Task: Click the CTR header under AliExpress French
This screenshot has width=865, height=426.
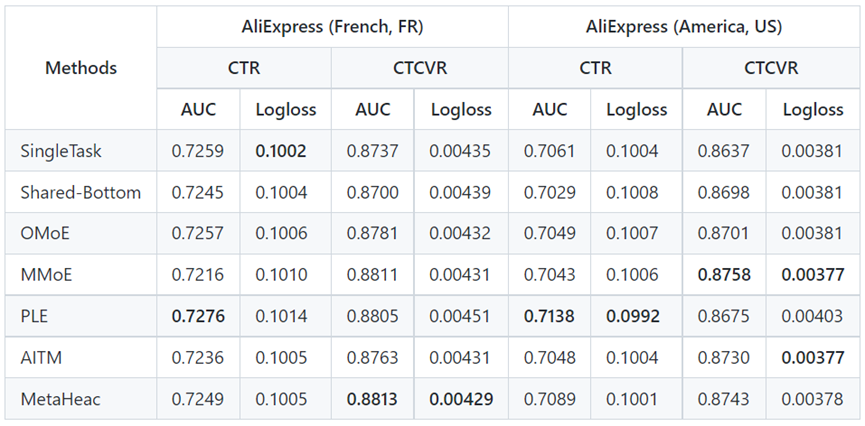Action: tap(244, 68)
